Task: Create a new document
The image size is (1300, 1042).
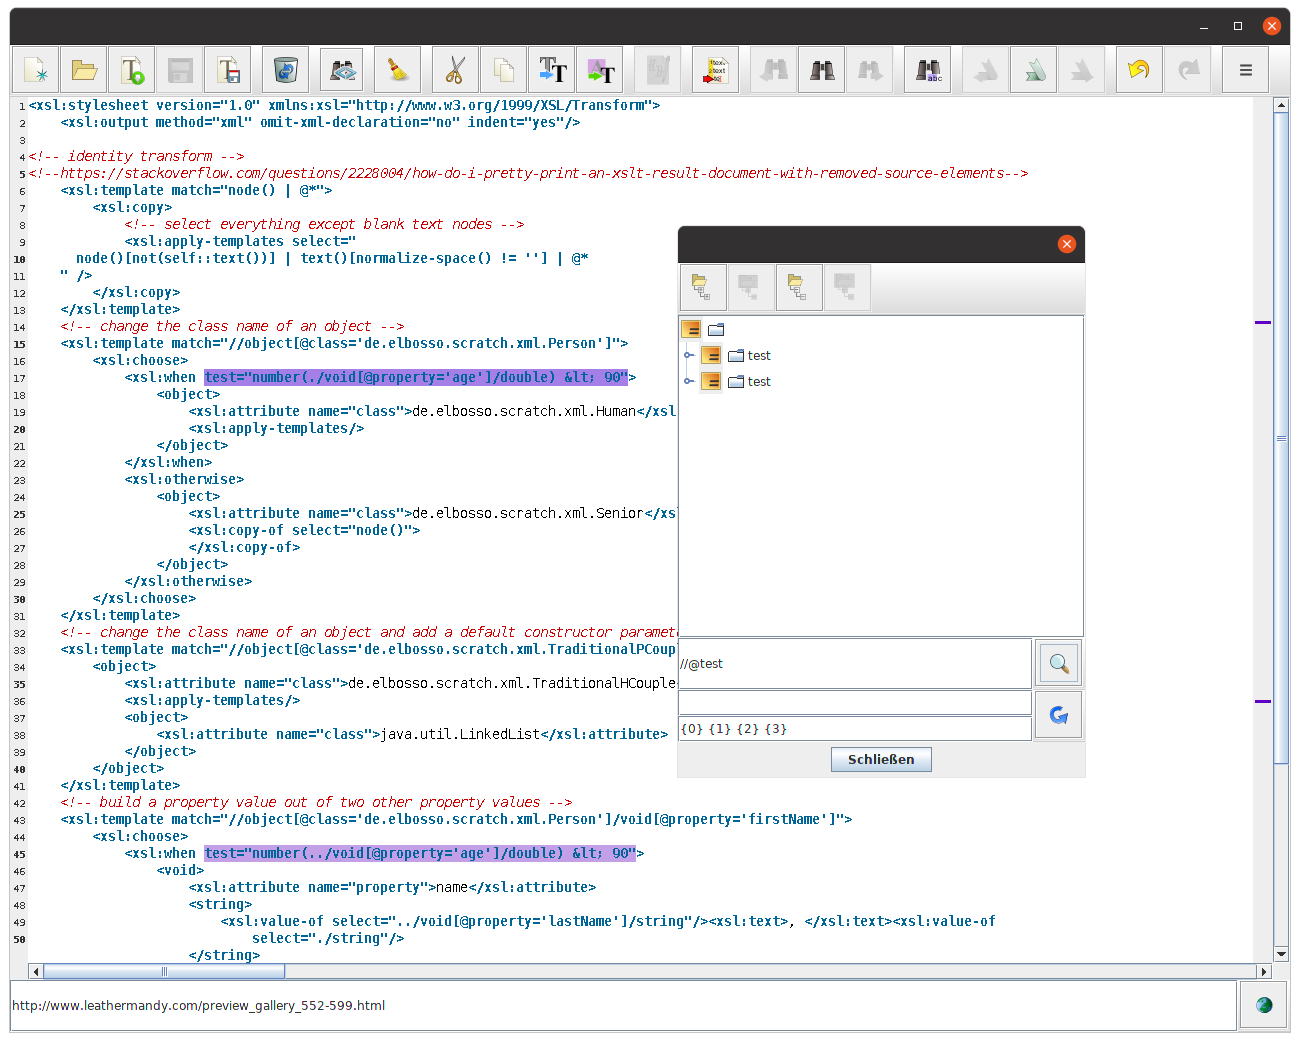Action: pos(35,70)
